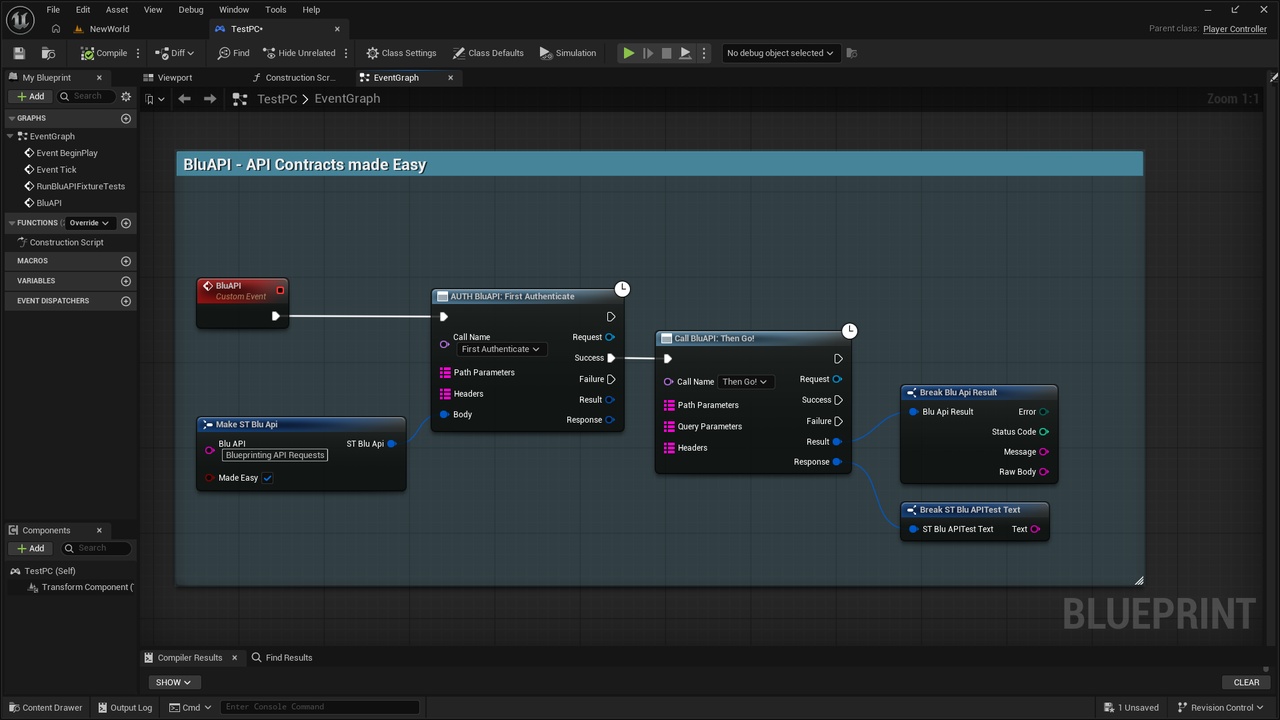
Task: Switch to the Construction Script tab
Action: tap(300, 77)
